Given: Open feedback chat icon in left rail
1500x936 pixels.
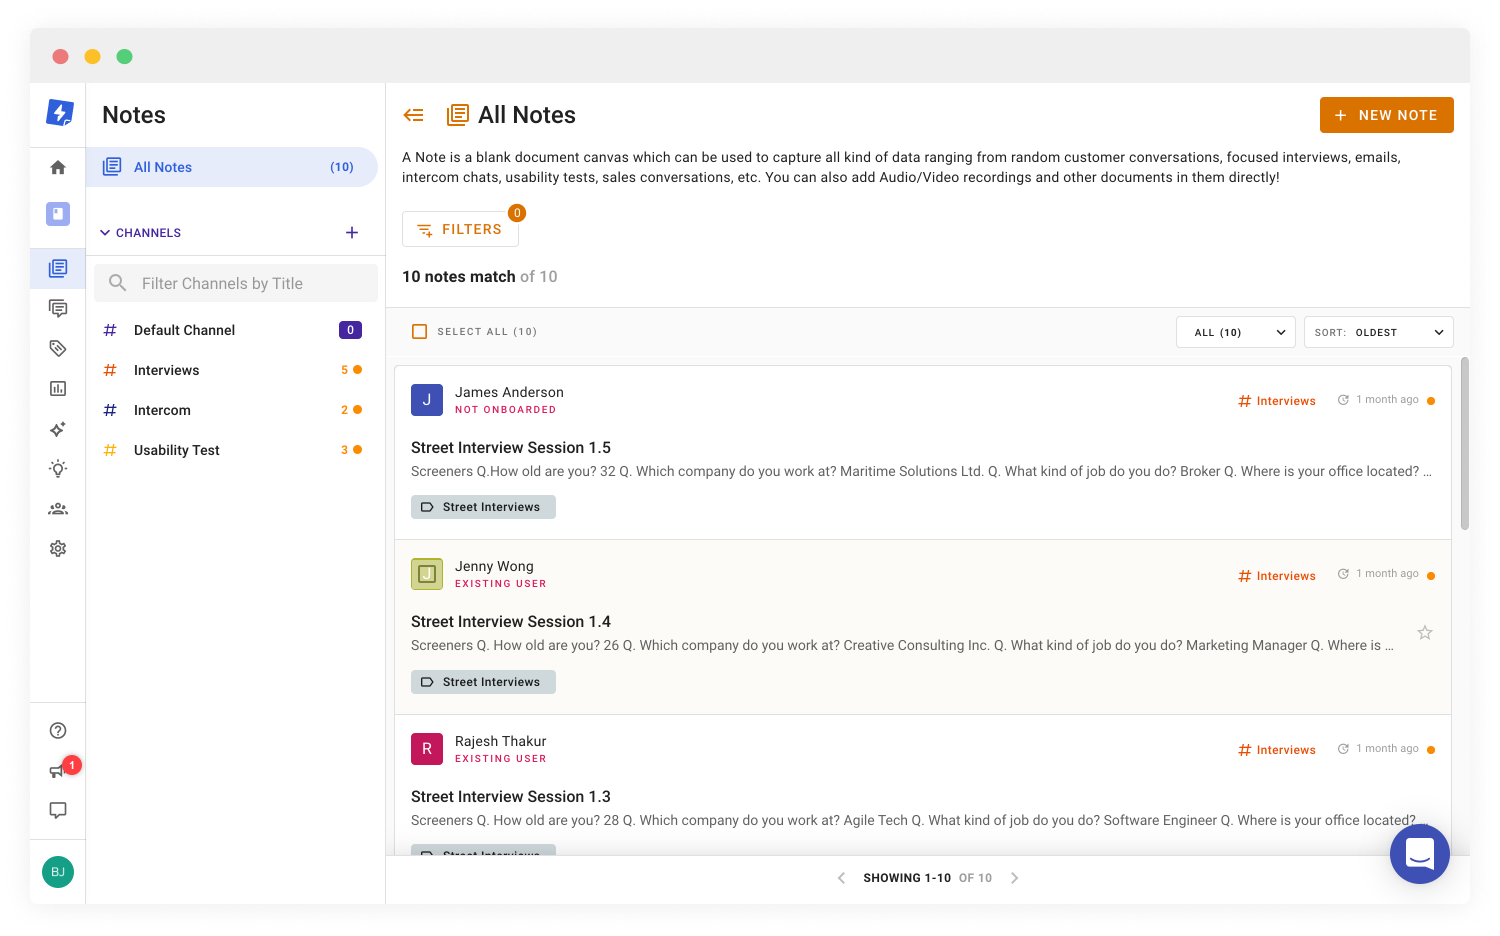Looking at the screenshot, I should pyautogui.click(x=58, y=810).
